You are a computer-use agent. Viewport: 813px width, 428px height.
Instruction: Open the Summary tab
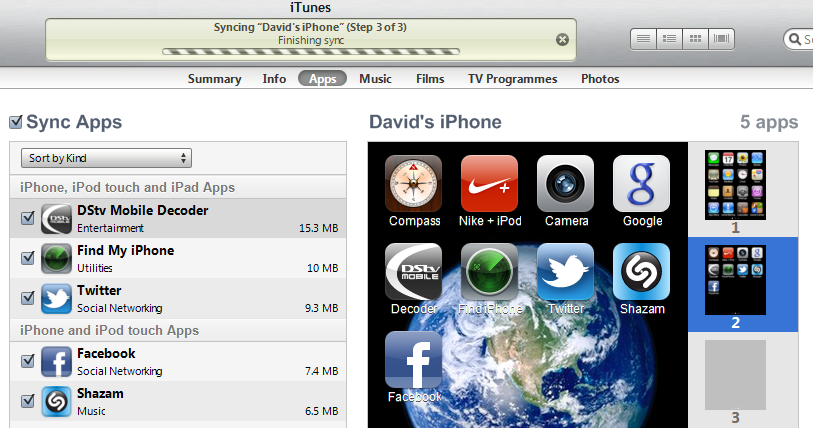tap(215, 79)
